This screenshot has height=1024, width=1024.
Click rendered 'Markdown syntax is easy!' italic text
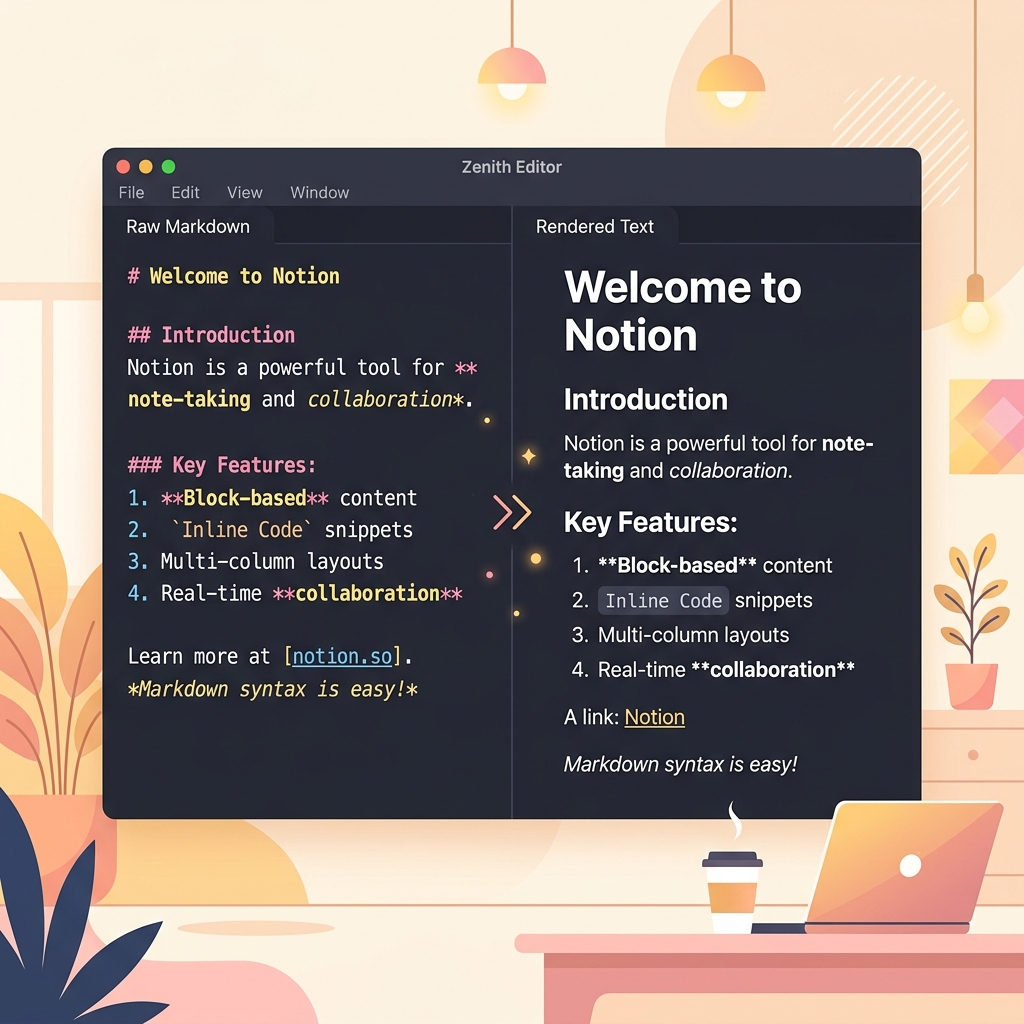point(680,764)
